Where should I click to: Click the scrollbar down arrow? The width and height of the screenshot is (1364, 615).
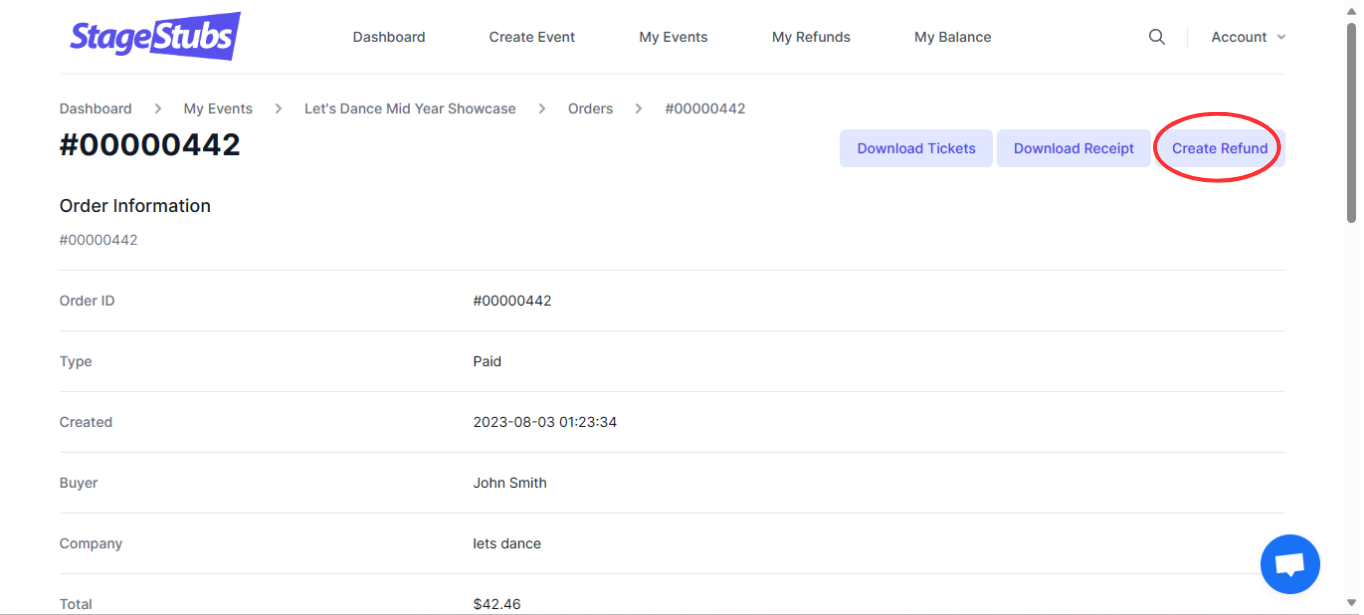[1352, 606]
